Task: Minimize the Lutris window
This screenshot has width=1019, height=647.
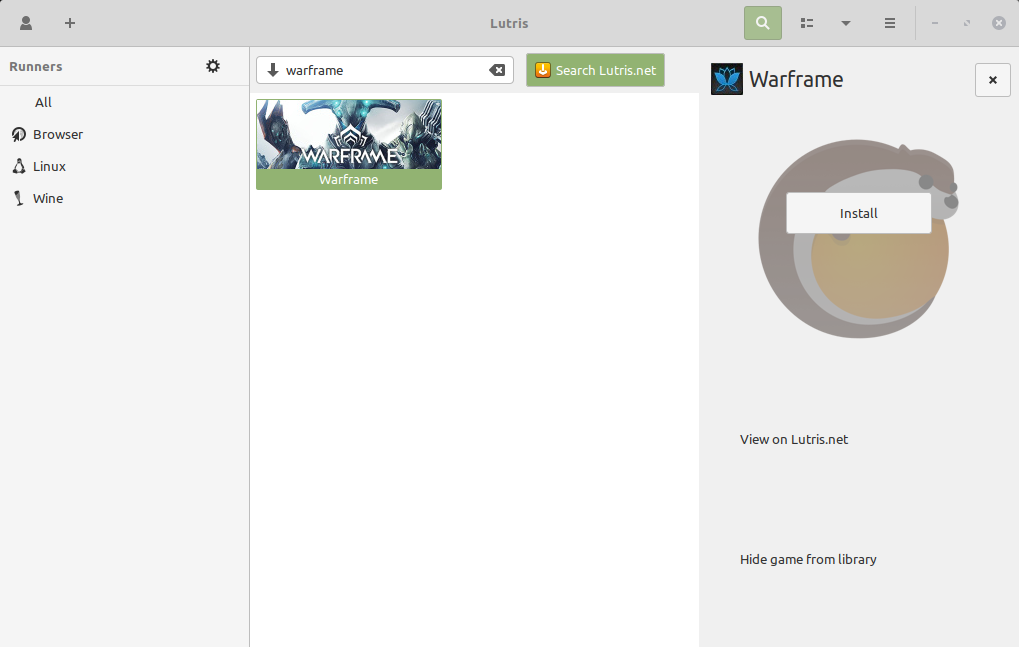Action: coord(935,23)
